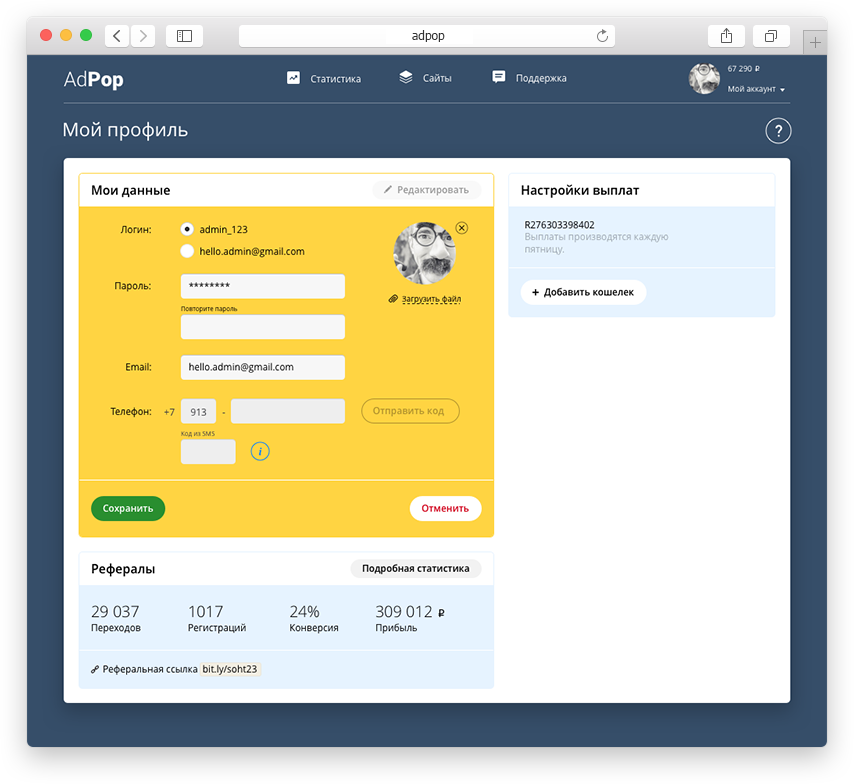Screen dimensions: 854x784
Task: Click the 309 012 ₽ Прибыль value
Action: click(410, 611)
